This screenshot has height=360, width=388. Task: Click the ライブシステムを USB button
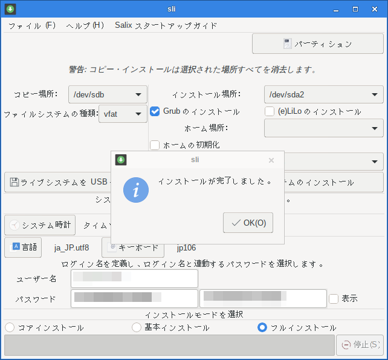(57, 182)
